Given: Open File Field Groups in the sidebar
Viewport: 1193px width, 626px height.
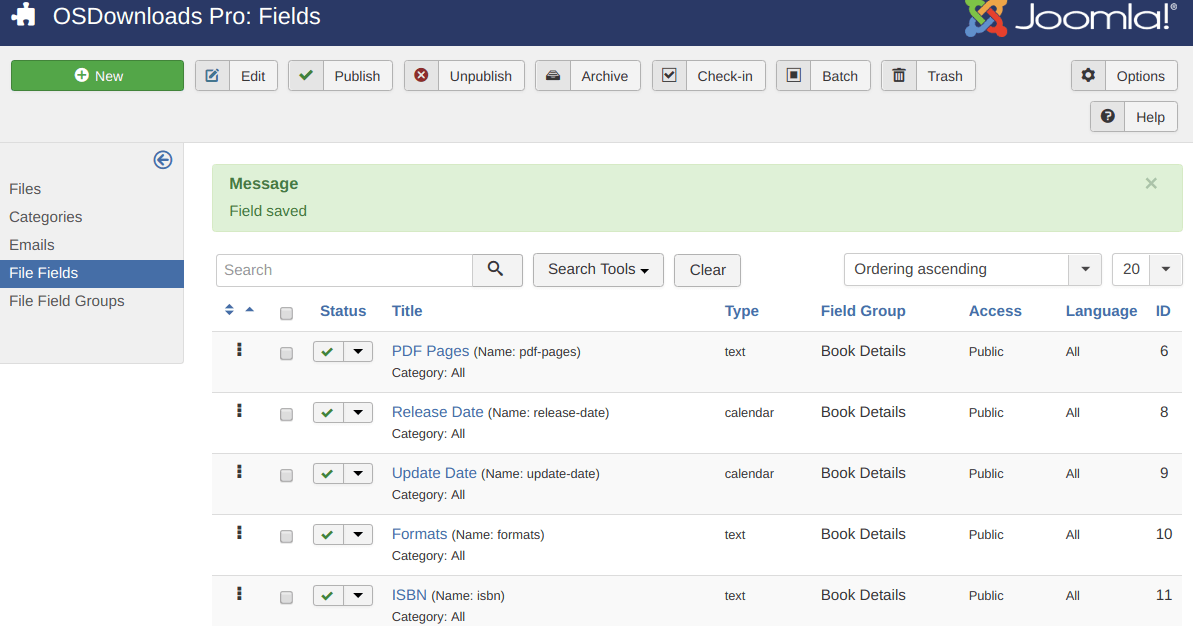Looking at the screenshot, I should click(x=67, y=301).
